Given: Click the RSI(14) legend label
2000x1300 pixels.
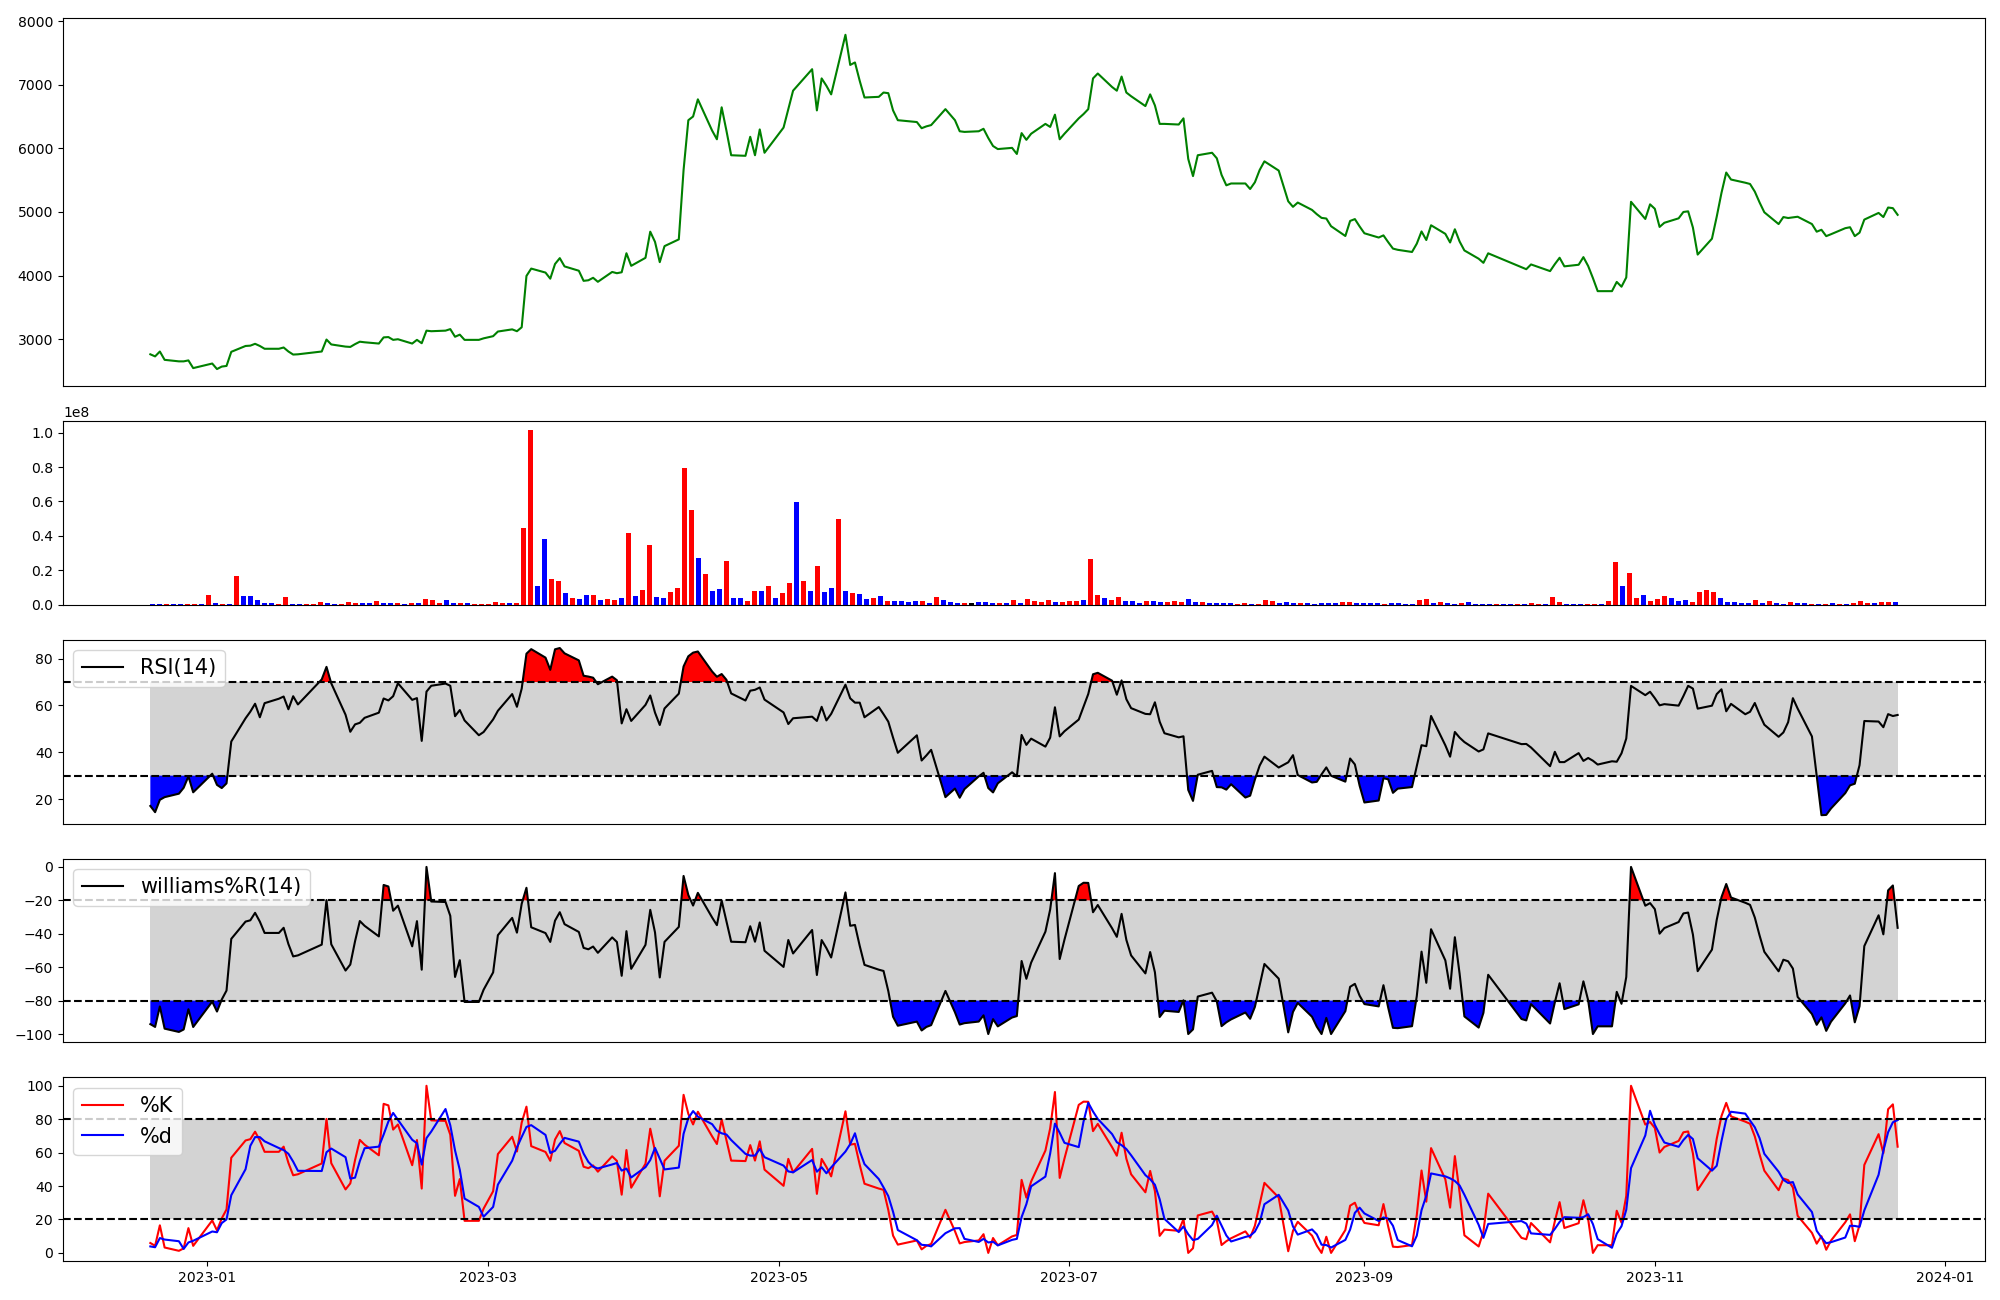Looking at the screenshot, I should click(x=177, y=667).
